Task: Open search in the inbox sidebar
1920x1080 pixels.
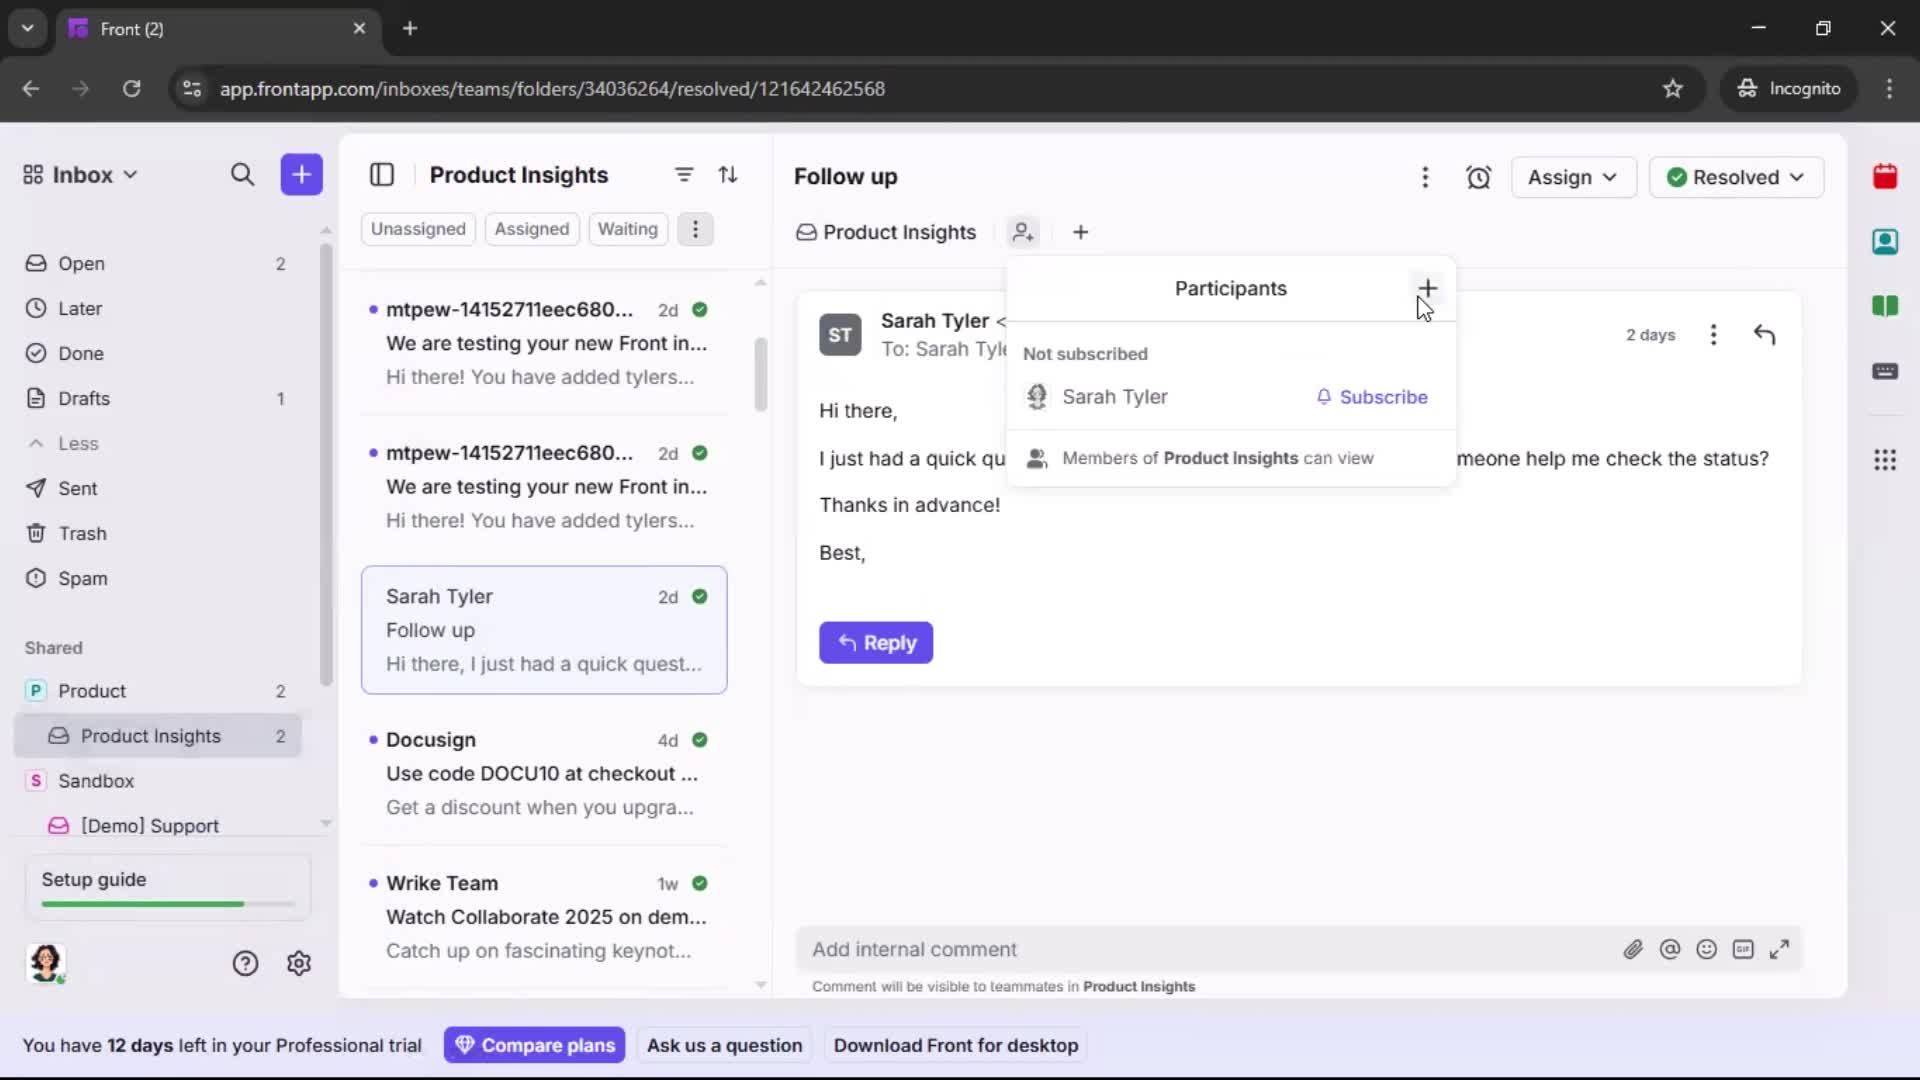Action: pyautogui.click(x=243, y=174)
